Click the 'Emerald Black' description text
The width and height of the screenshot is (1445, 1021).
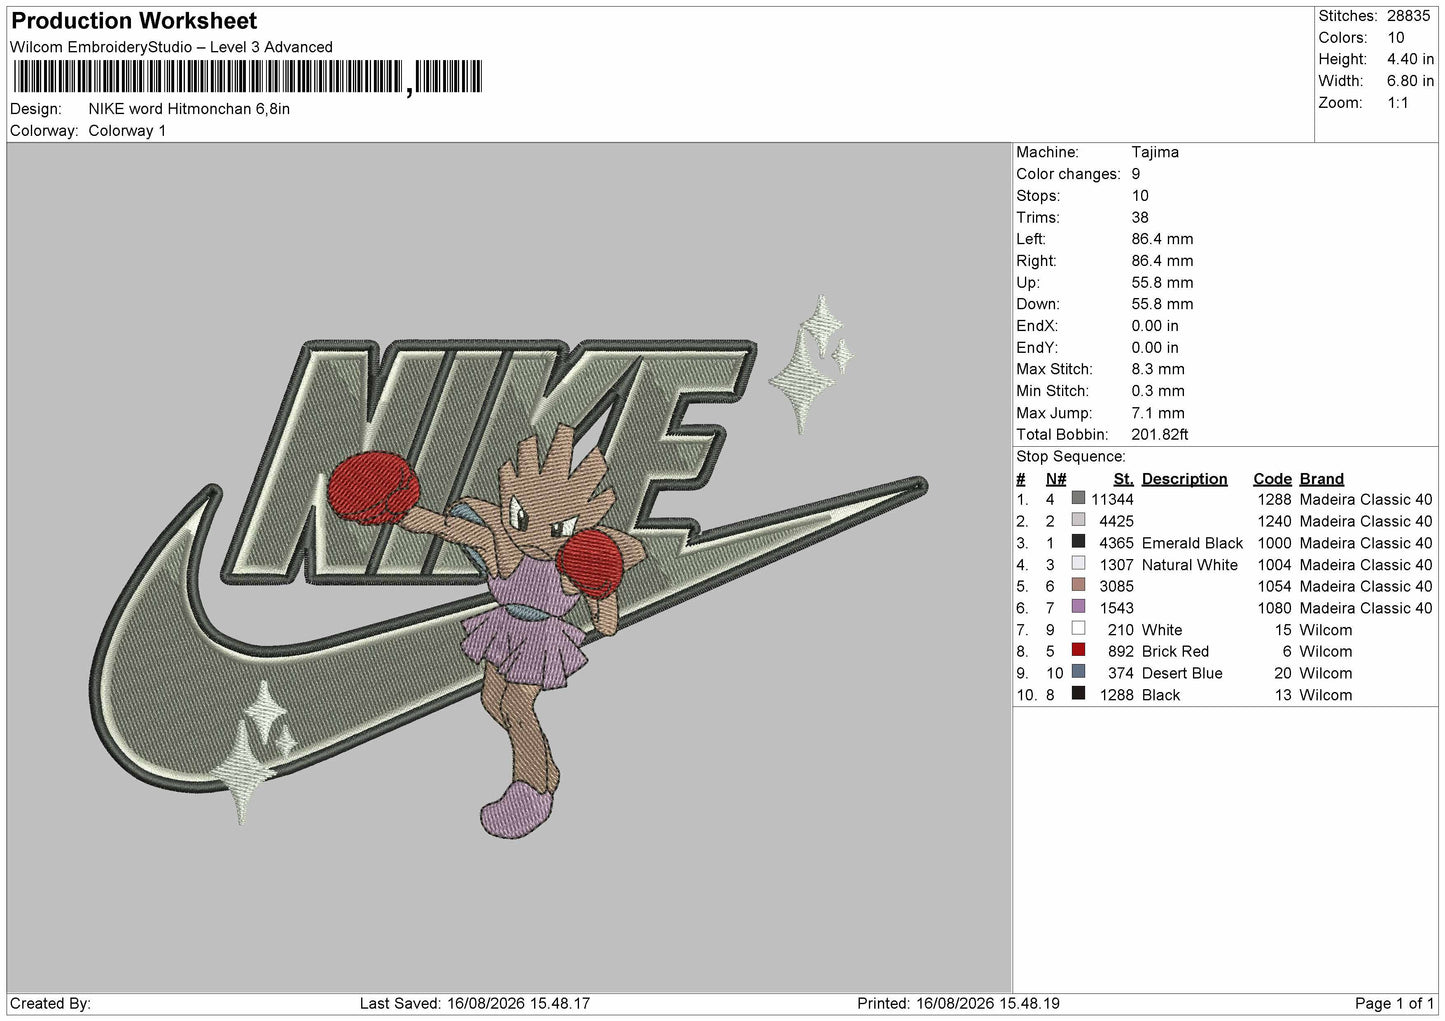tap(1192, 543)
